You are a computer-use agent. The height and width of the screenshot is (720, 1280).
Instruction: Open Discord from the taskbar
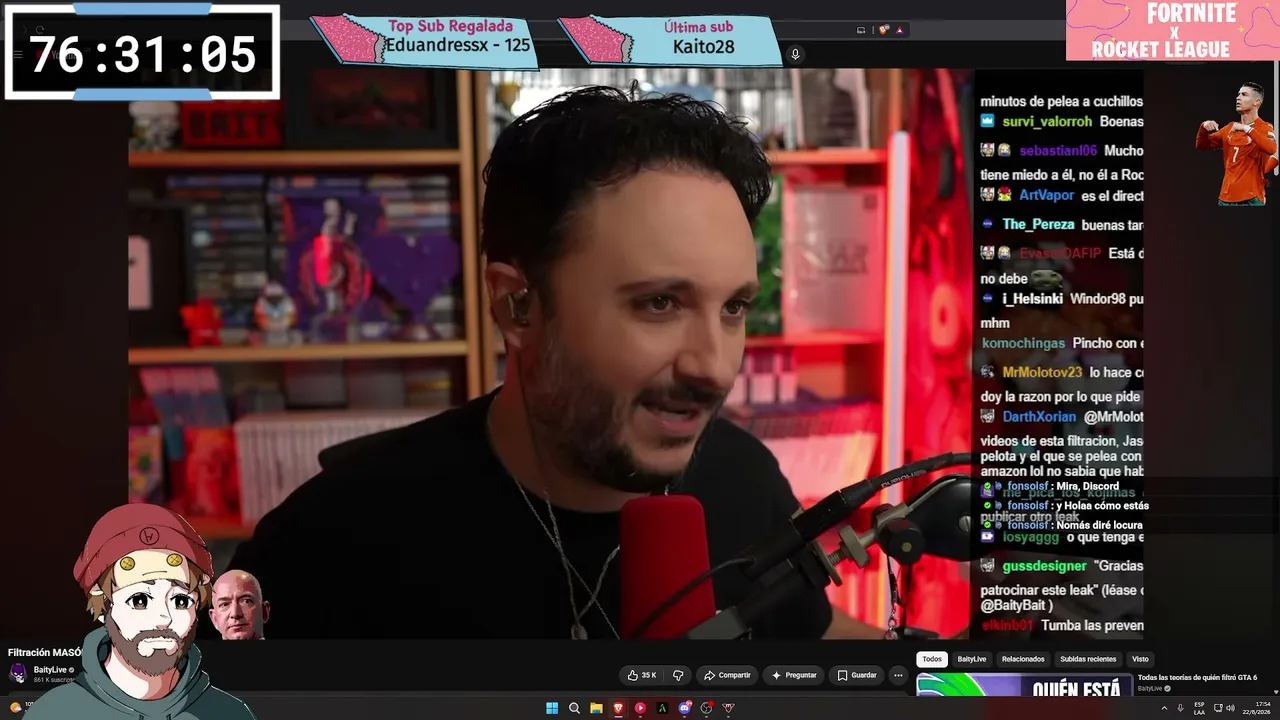[684, 708]
